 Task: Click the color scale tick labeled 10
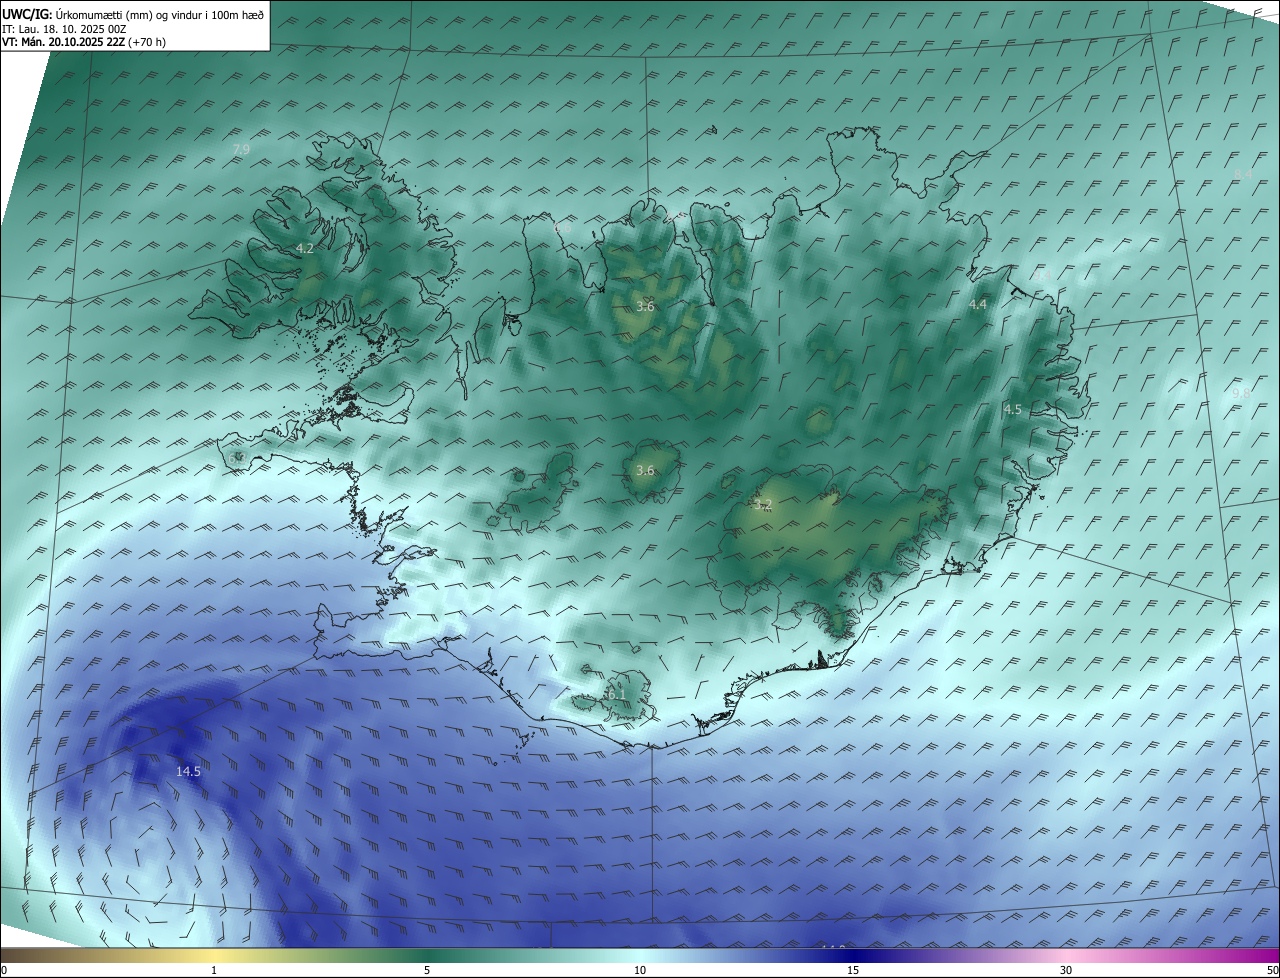pos(640,970)
